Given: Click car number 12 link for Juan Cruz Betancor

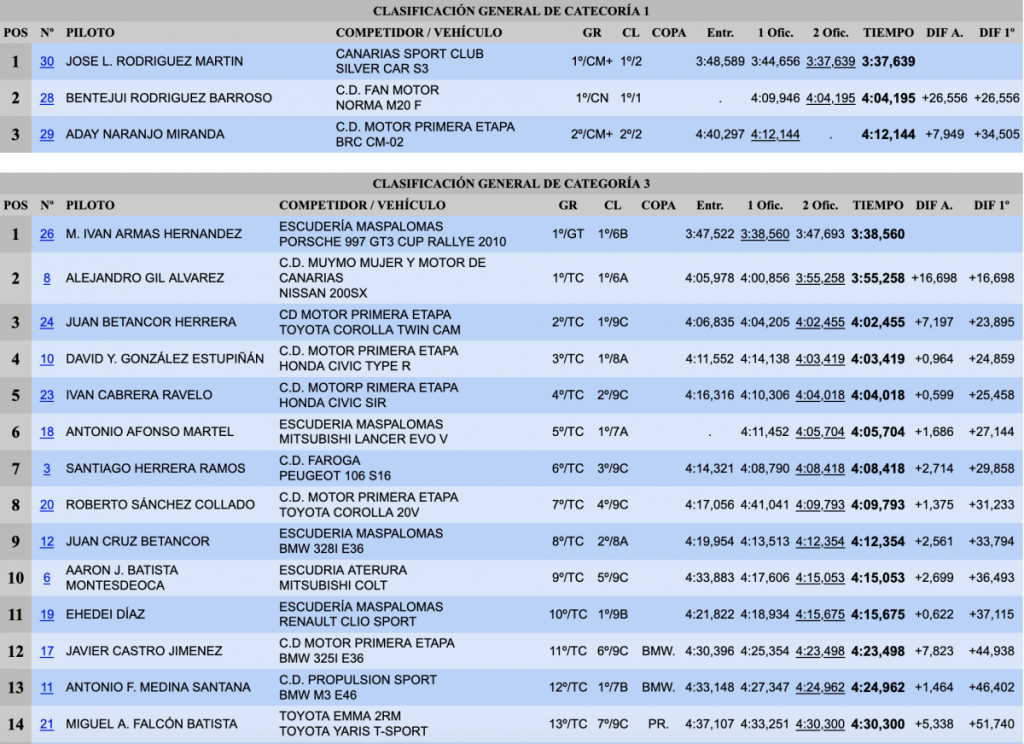Looking at the screenshot, I should (47, 541).
